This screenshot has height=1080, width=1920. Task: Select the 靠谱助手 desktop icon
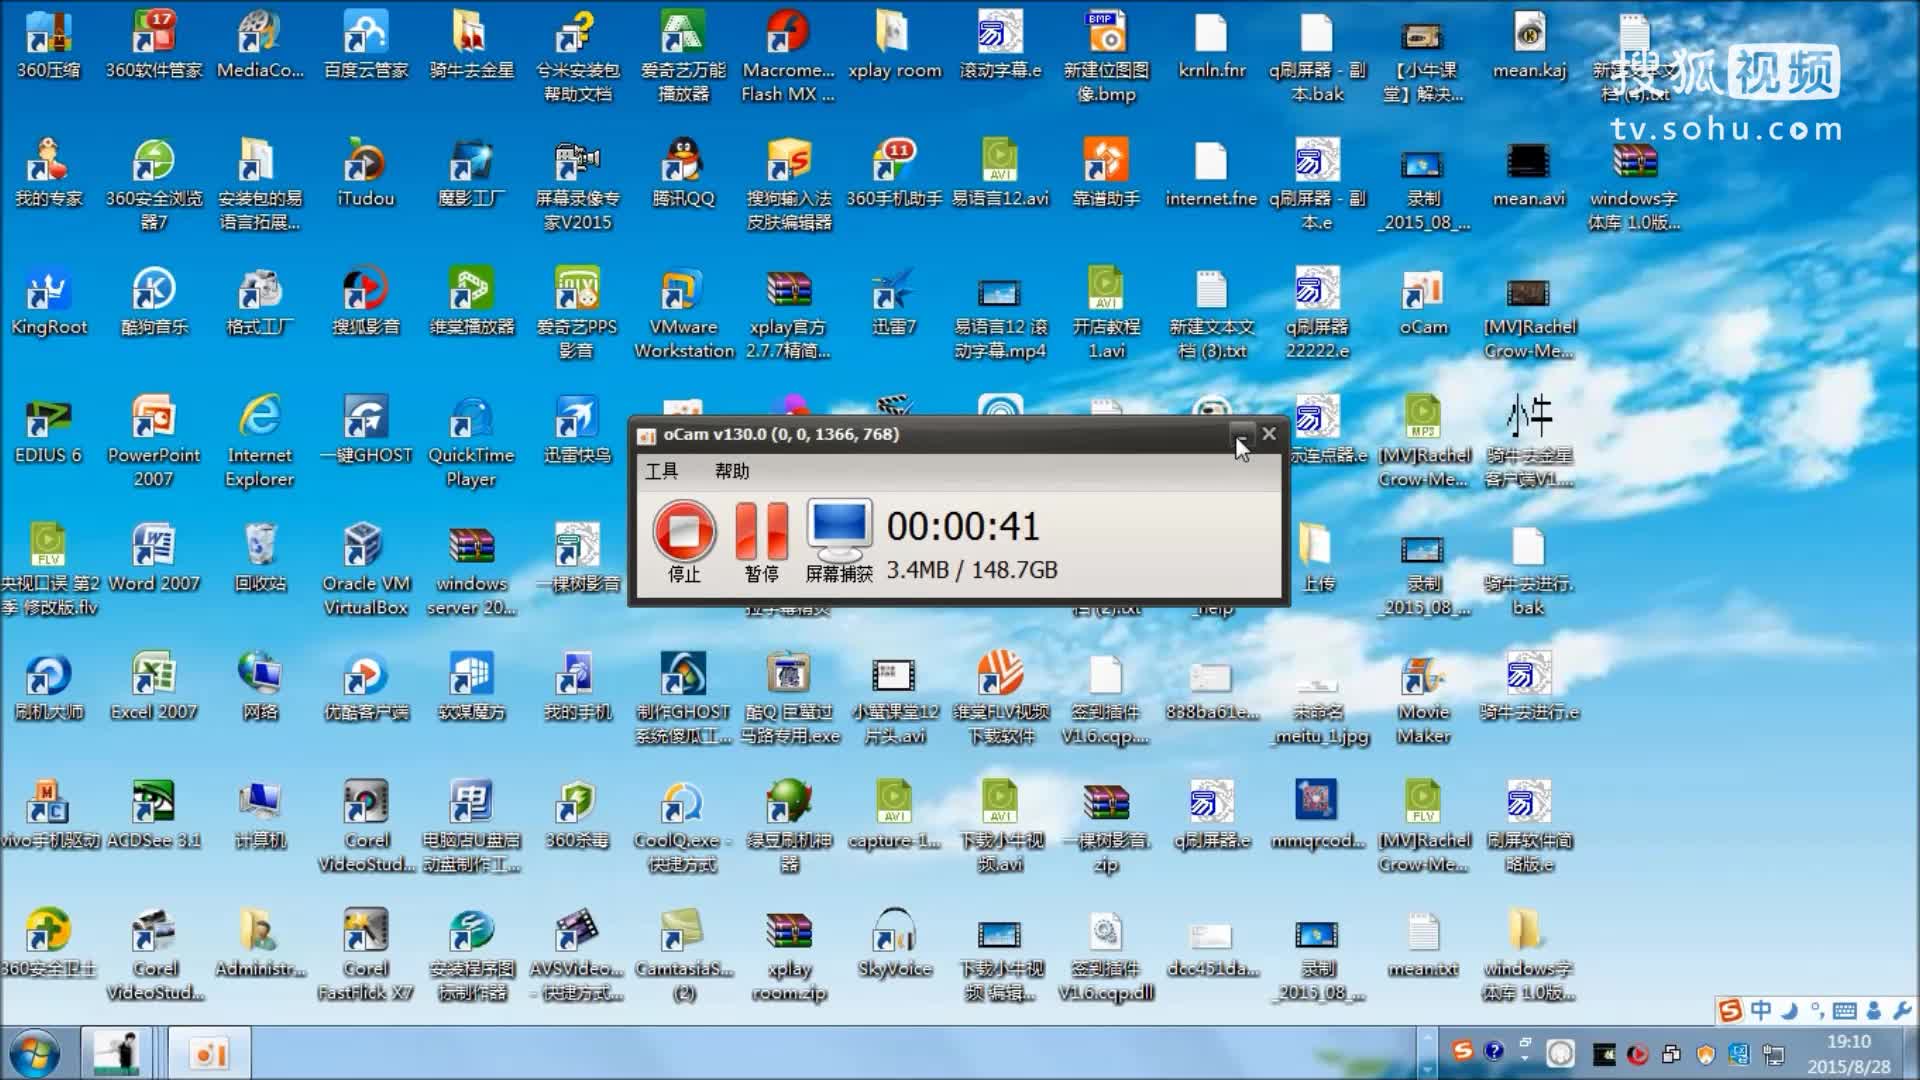1106,172
